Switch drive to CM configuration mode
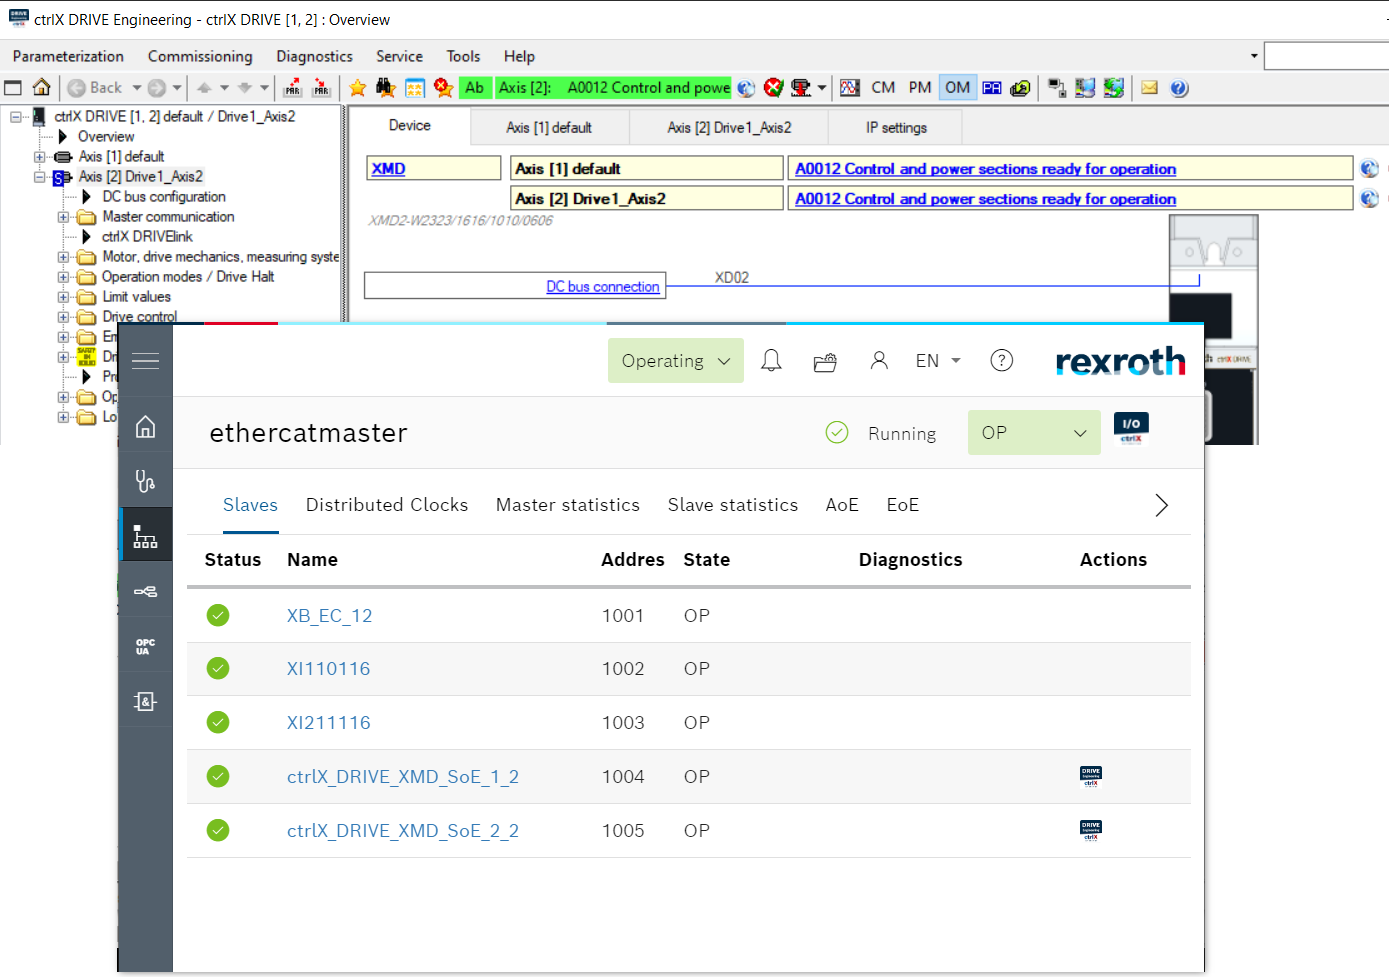The image size is (1389, 977). pyautogui.click(x=883, y=88)
